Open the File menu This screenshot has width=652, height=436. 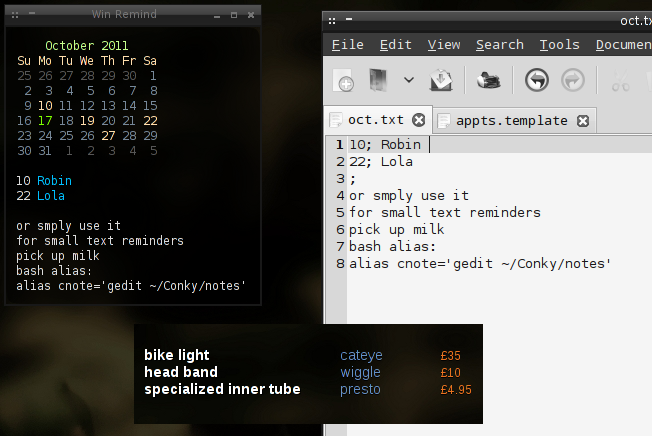point(348,44)
